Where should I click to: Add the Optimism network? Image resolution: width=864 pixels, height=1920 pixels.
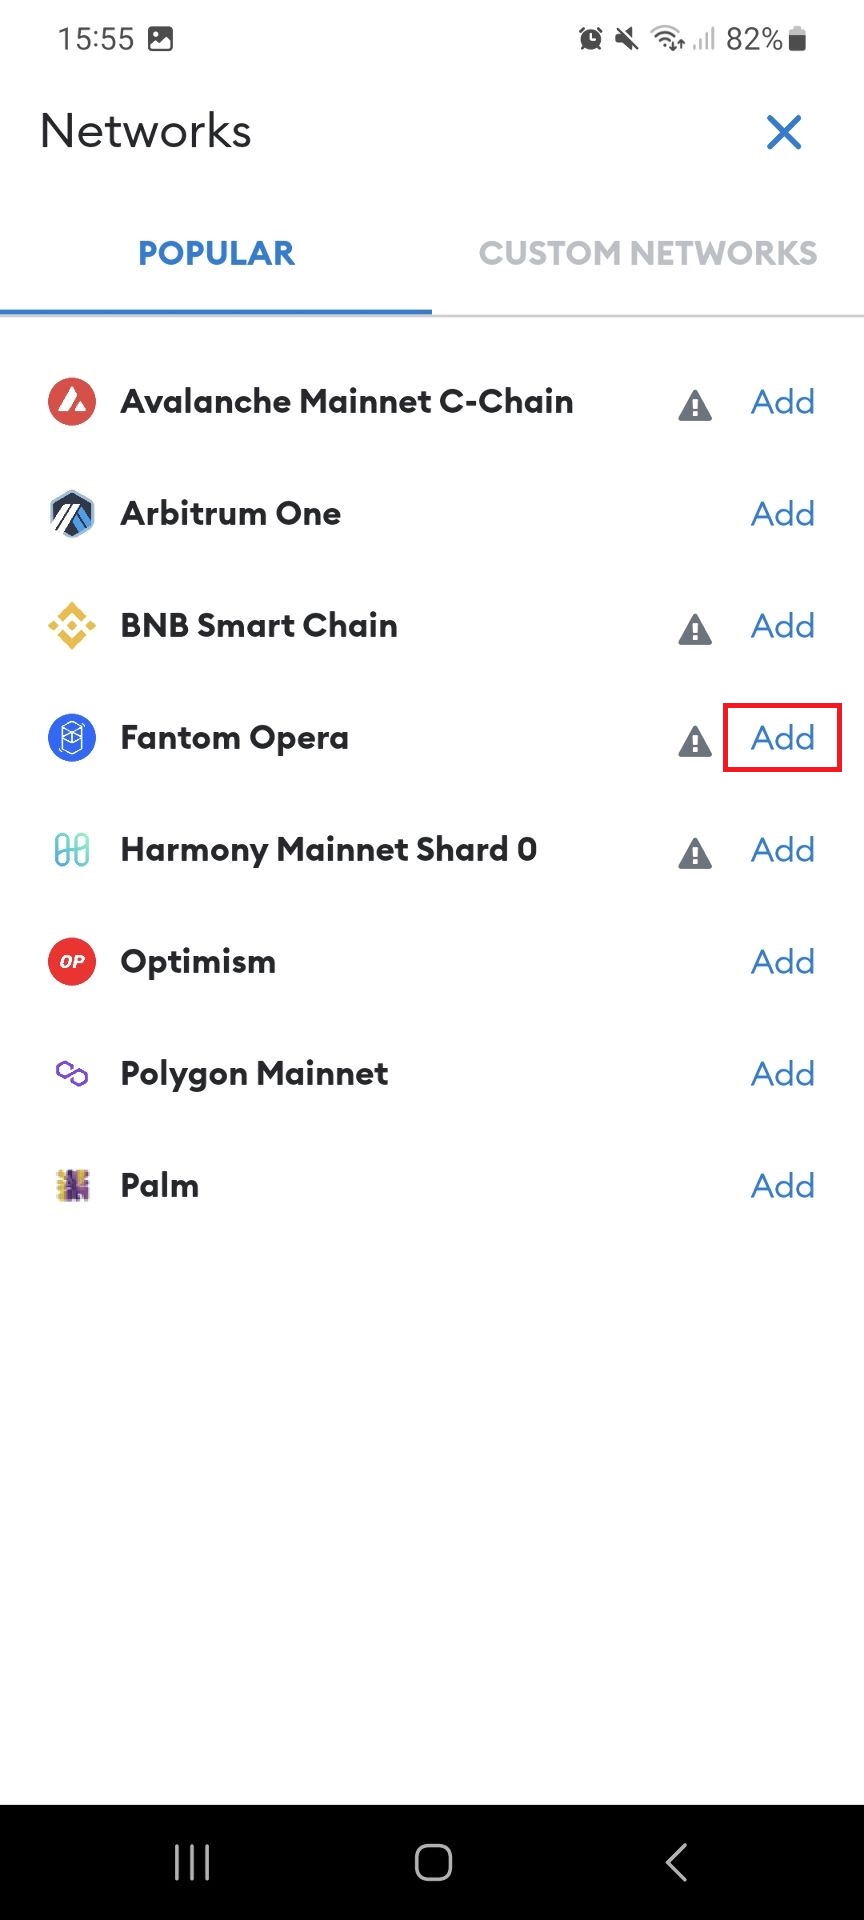(x=783, y=962)
